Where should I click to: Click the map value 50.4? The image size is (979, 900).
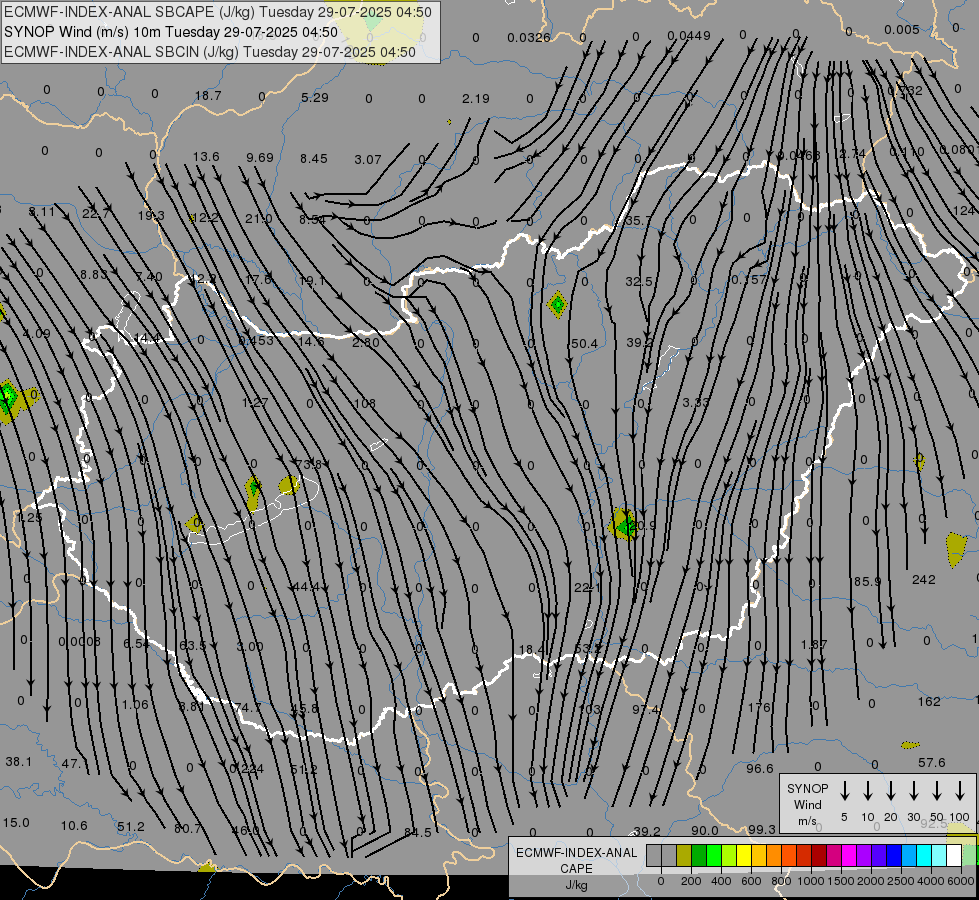click(x=584, y=344)
